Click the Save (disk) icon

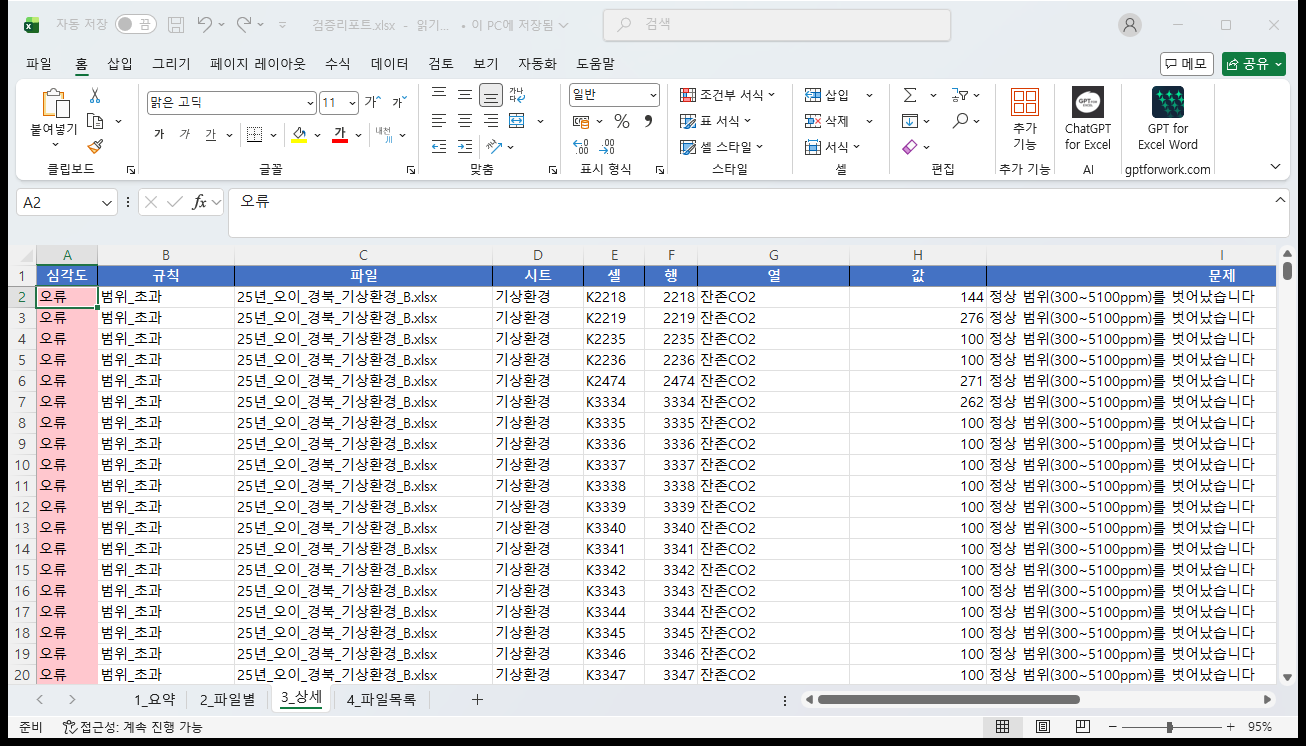[x=176, y=24]
